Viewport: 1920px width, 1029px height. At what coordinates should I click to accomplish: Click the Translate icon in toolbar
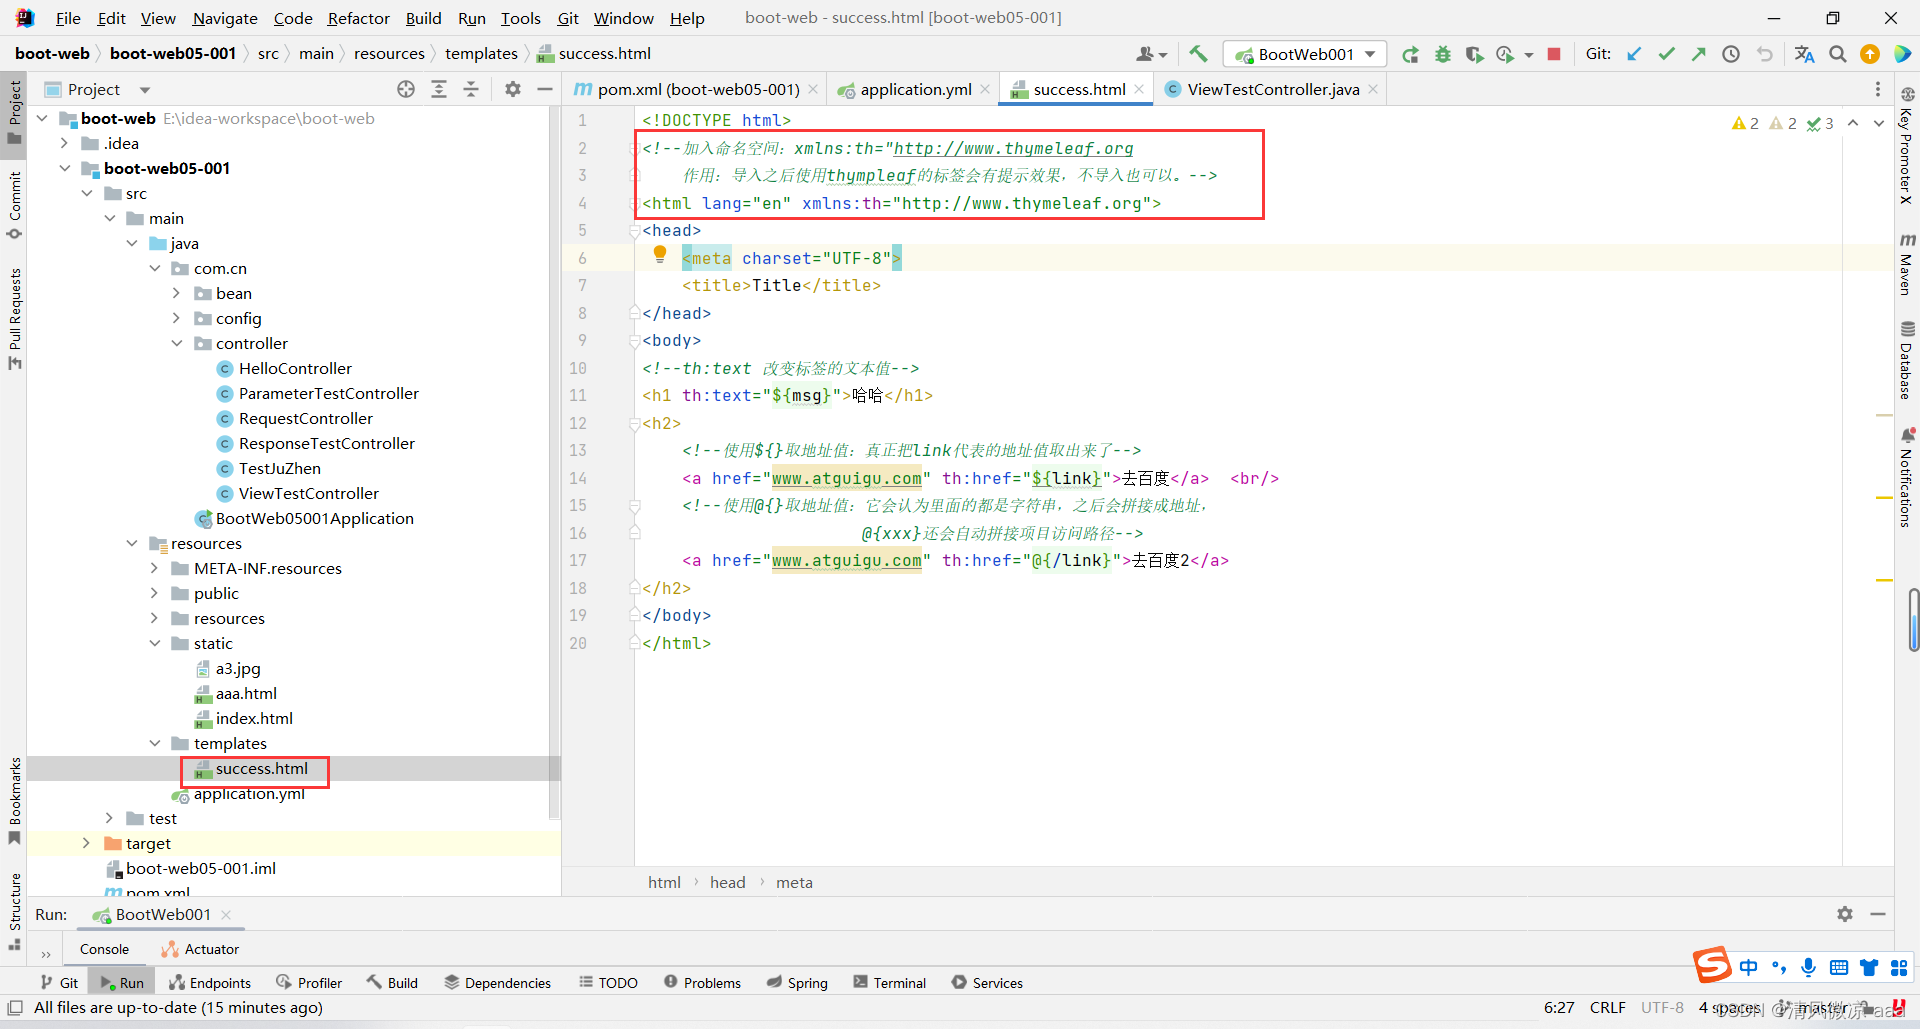coord(1804,54)
